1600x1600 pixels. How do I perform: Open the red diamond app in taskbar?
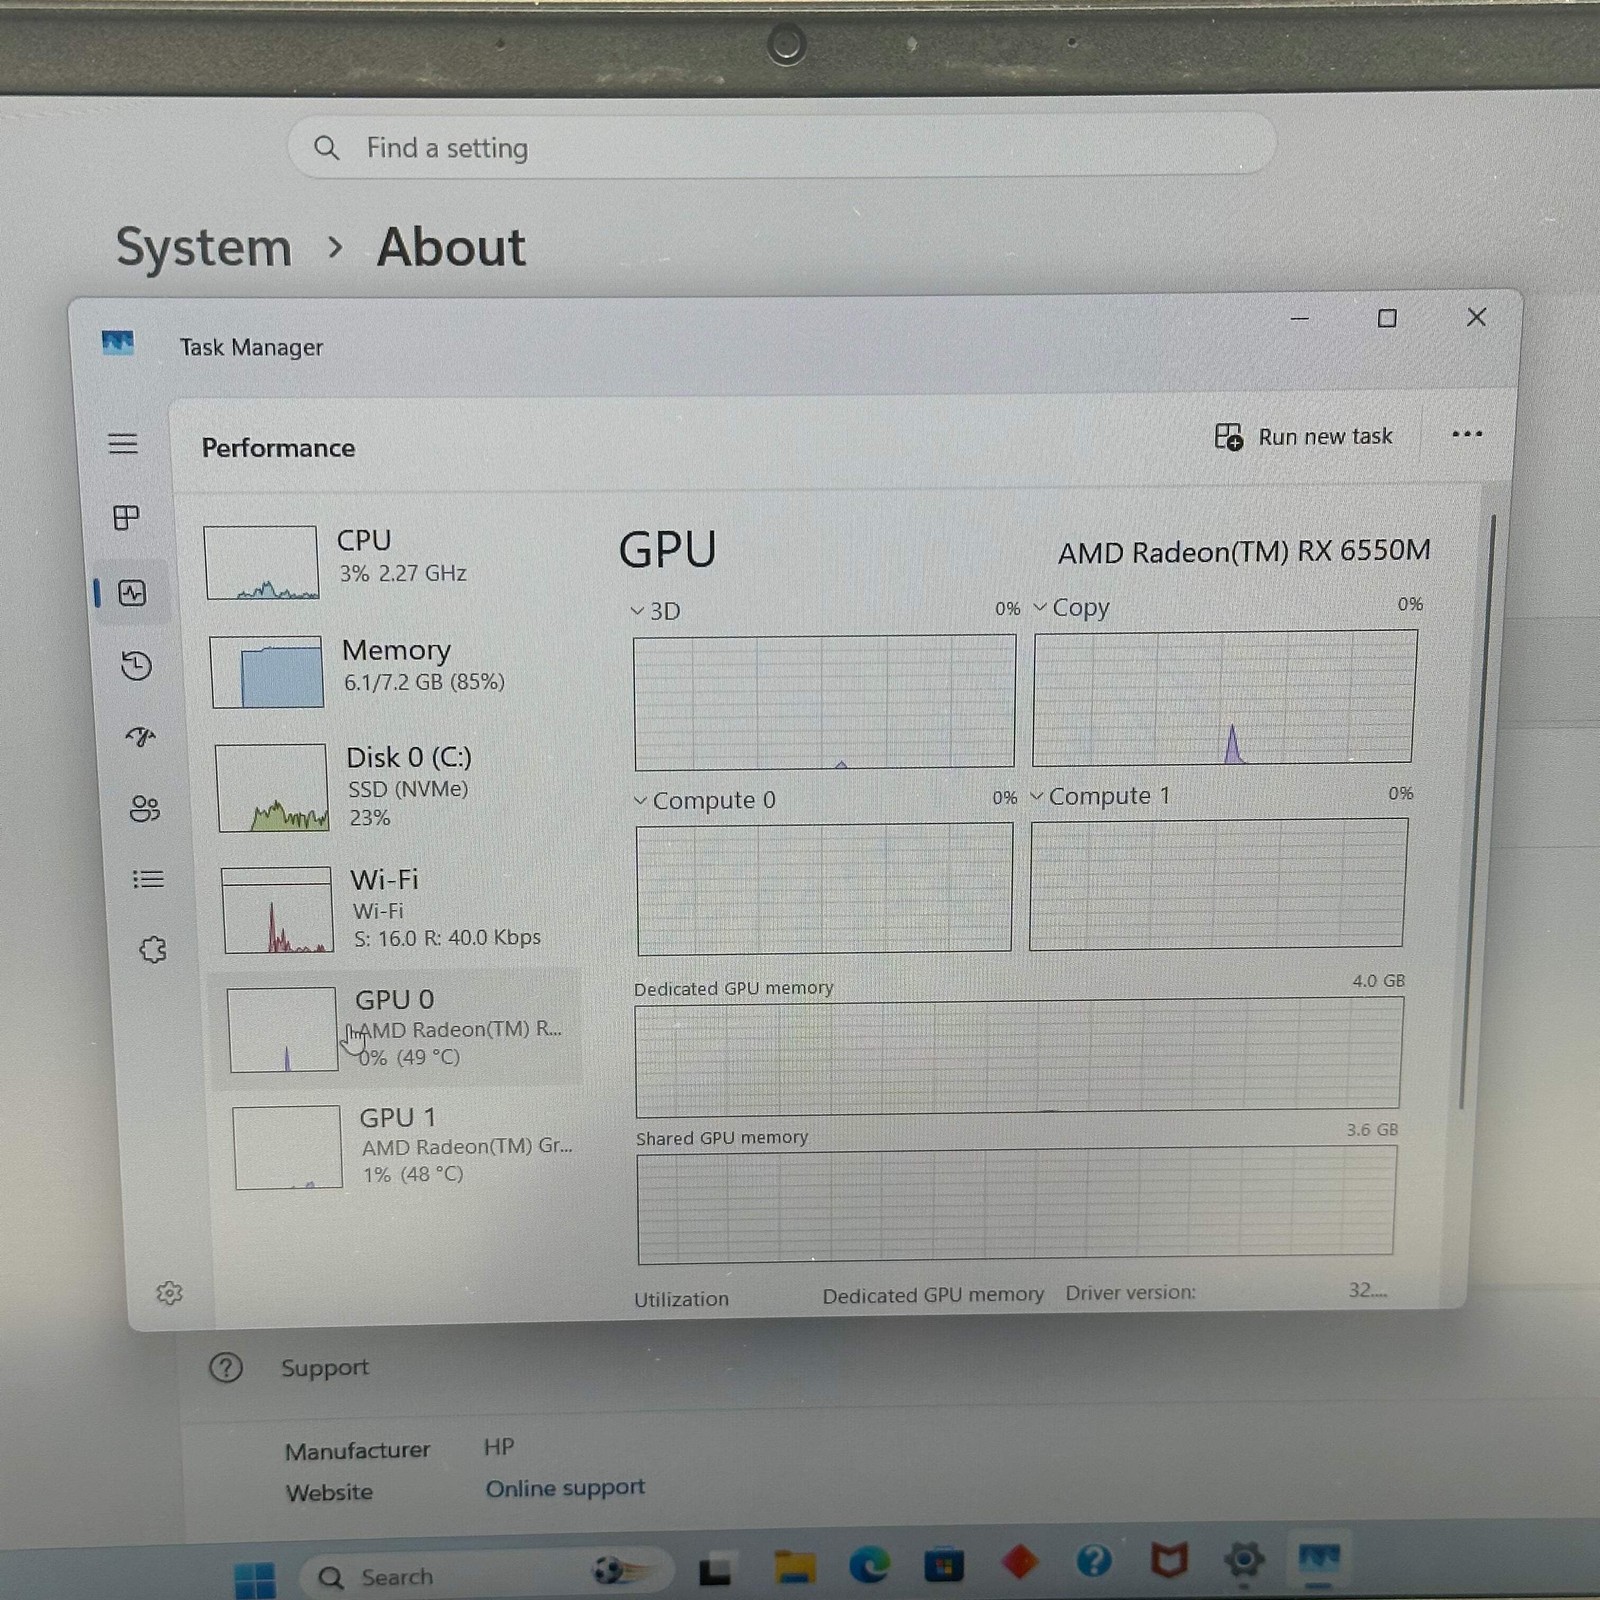point(1019,1562)
